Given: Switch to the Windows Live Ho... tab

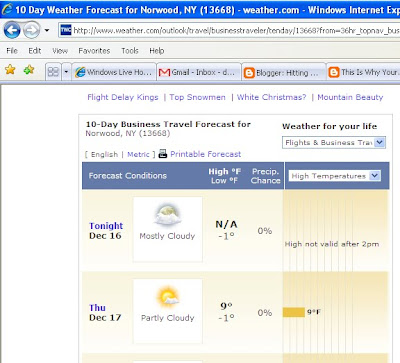Looking at the screenshot, I should [x=114, y=72].
